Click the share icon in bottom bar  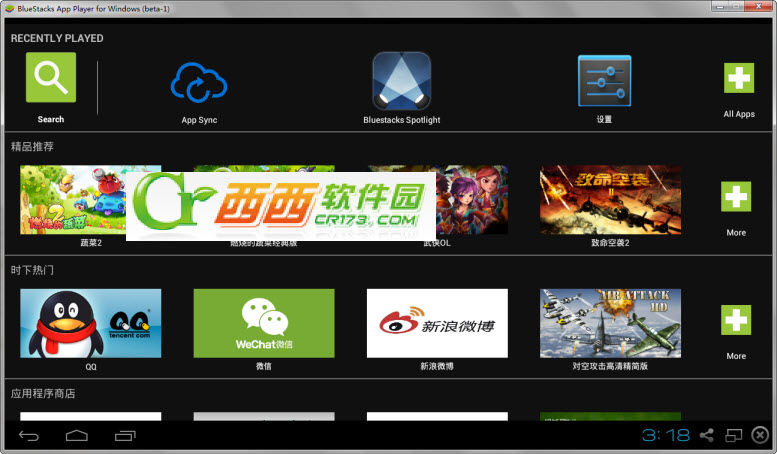707,435
